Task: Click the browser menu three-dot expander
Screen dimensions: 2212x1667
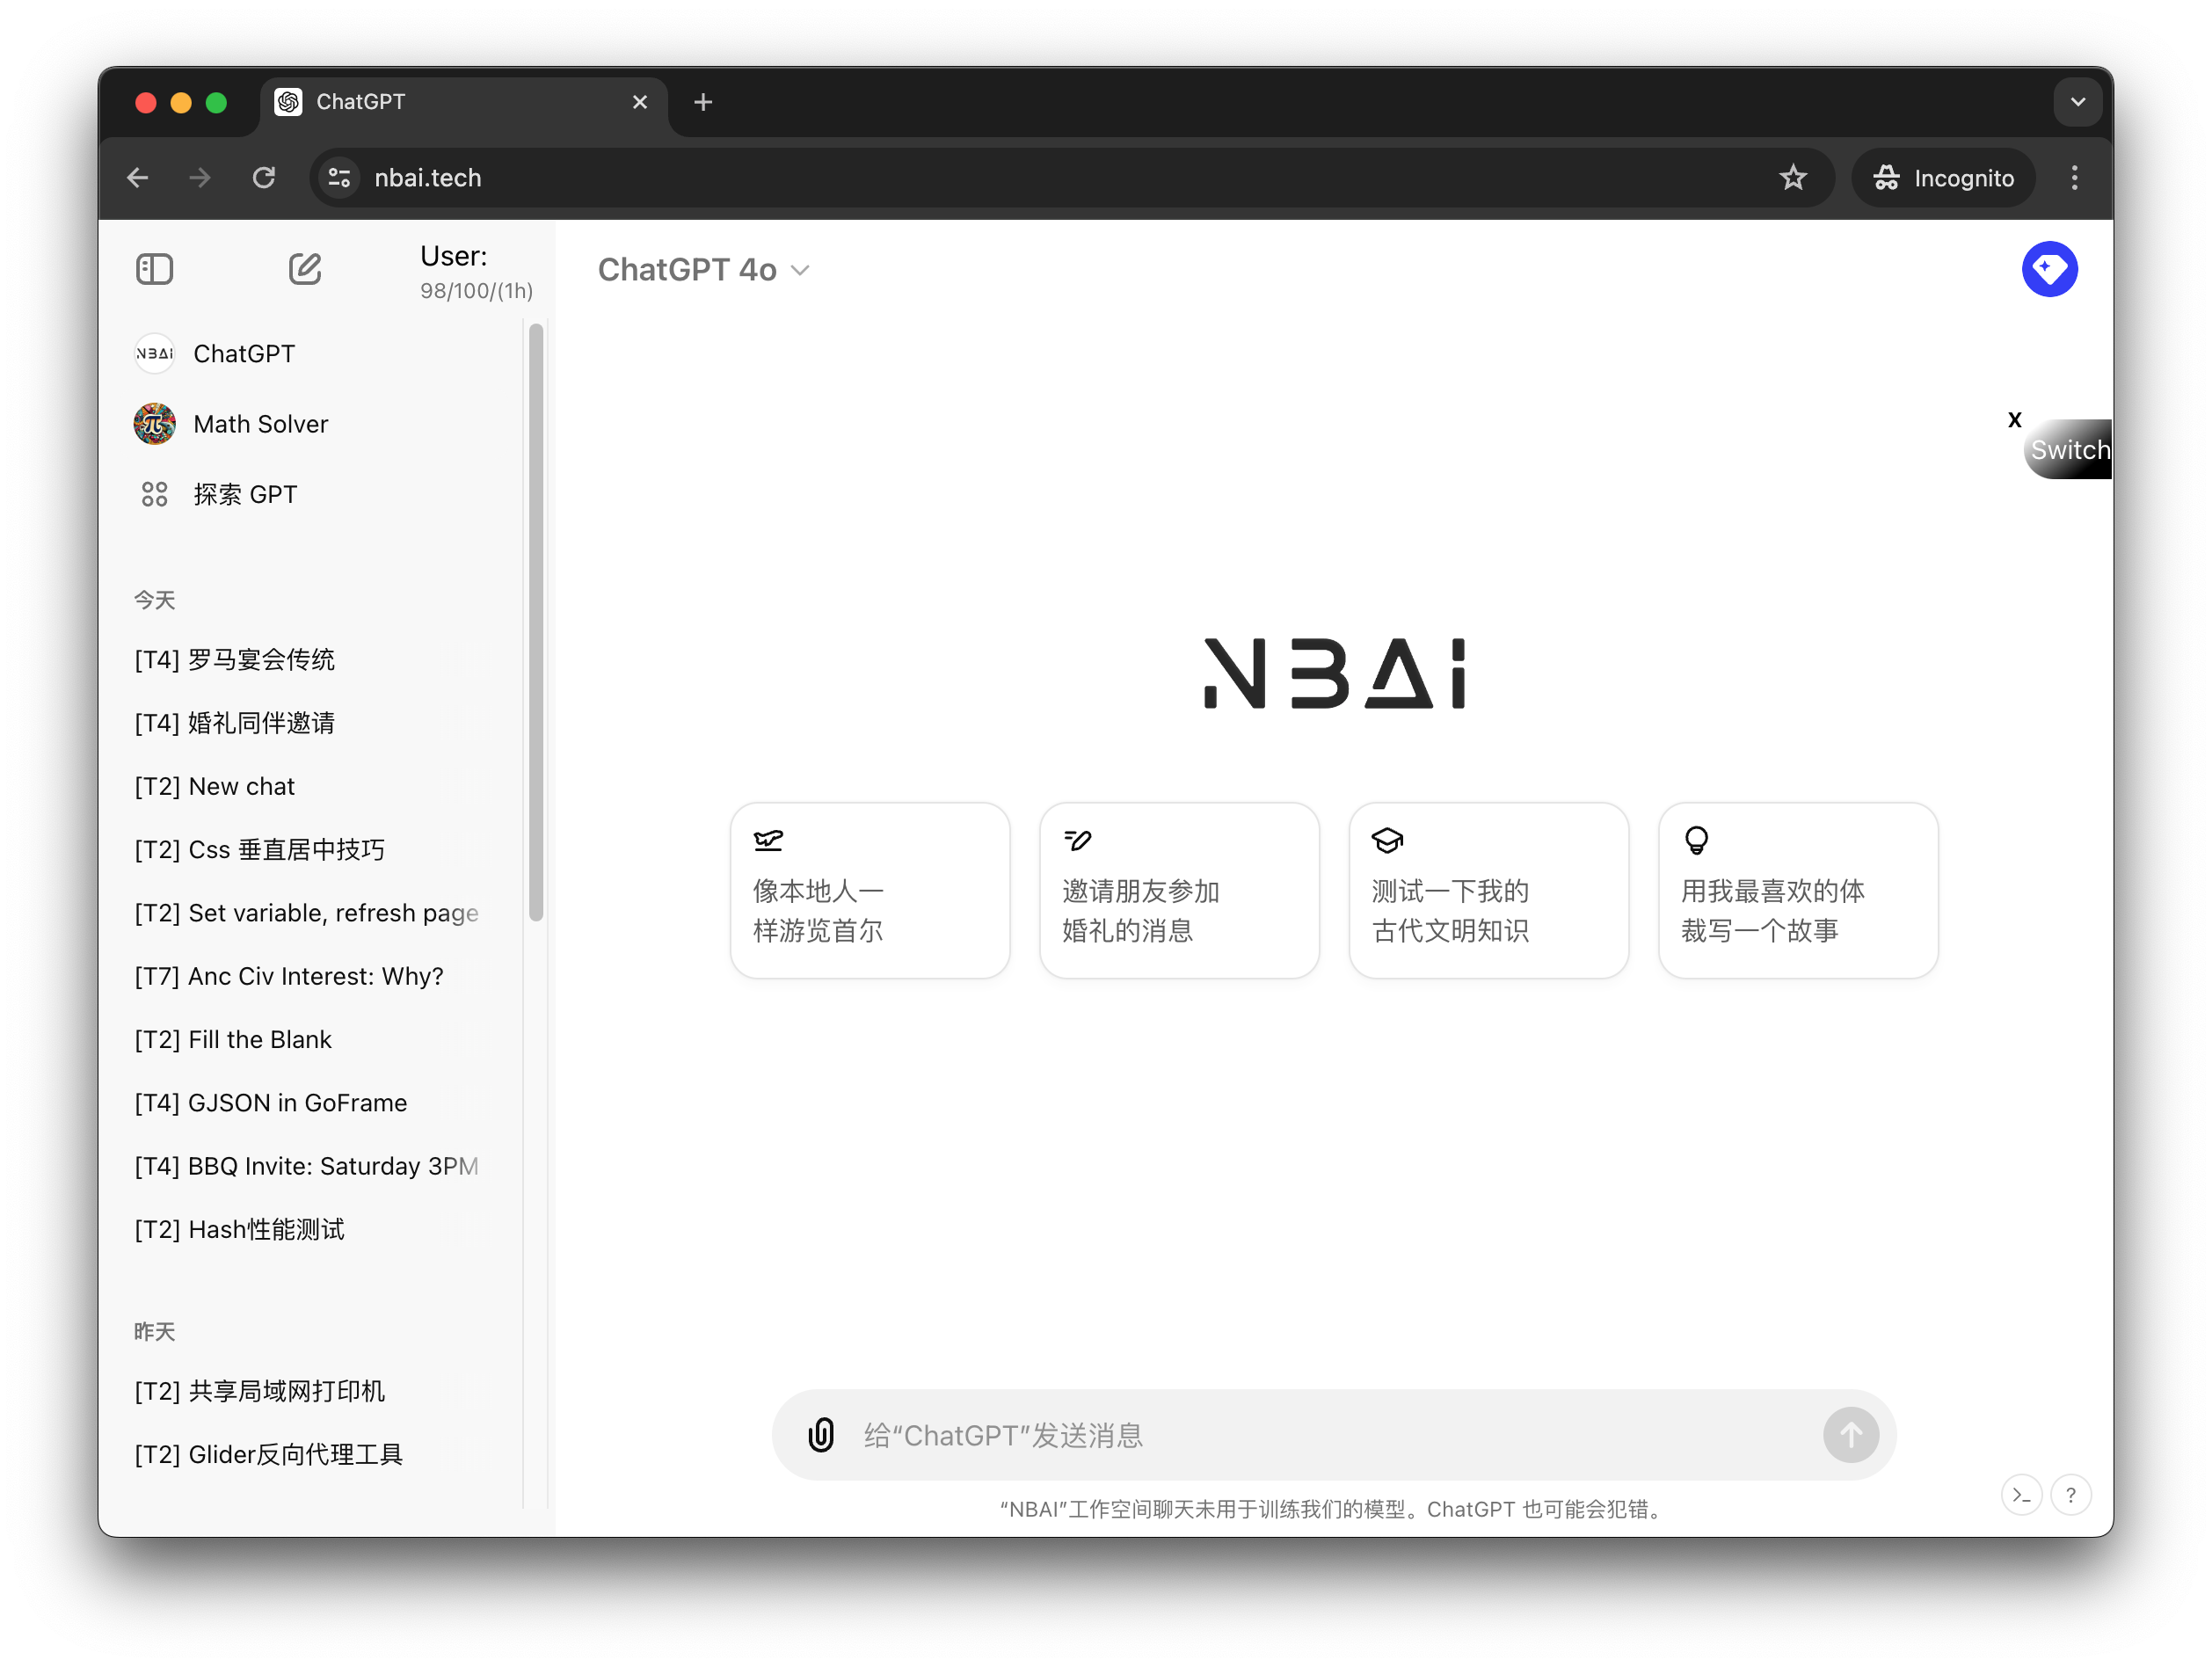Action: pos(2074,177)
